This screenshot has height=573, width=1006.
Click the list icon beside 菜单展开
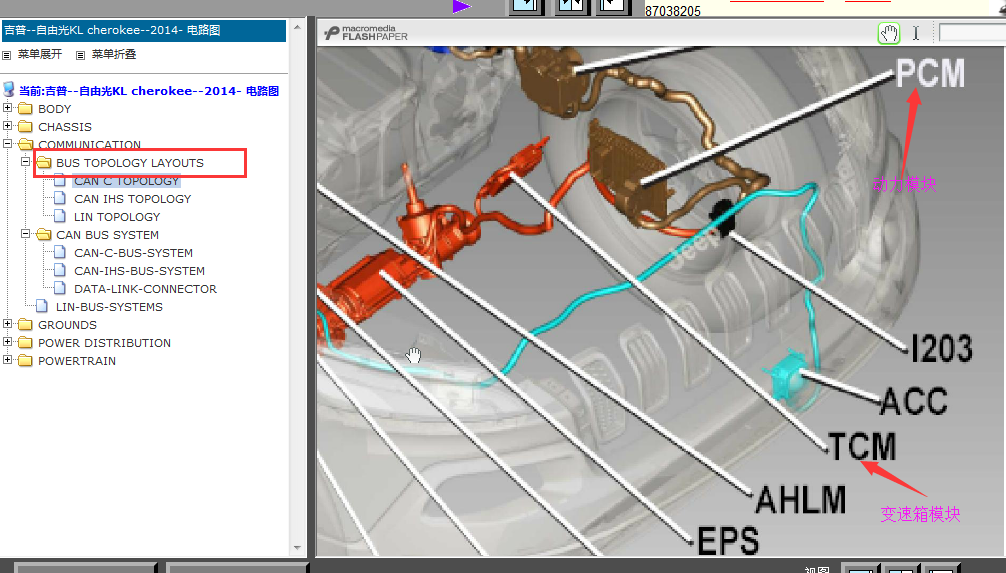click(x=6, y=55)
